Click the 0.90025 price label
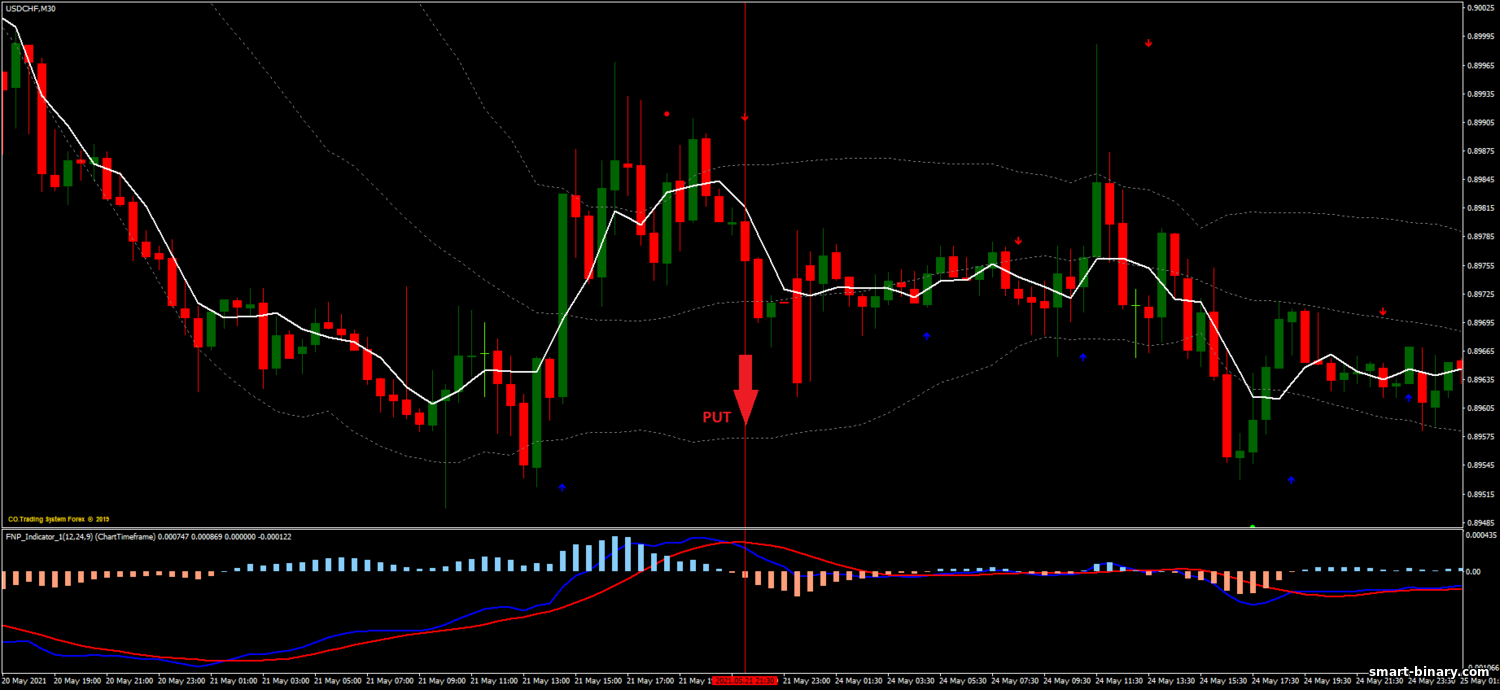The height and width of the screenshot is (690, 1500). [x=1480, y=8]
